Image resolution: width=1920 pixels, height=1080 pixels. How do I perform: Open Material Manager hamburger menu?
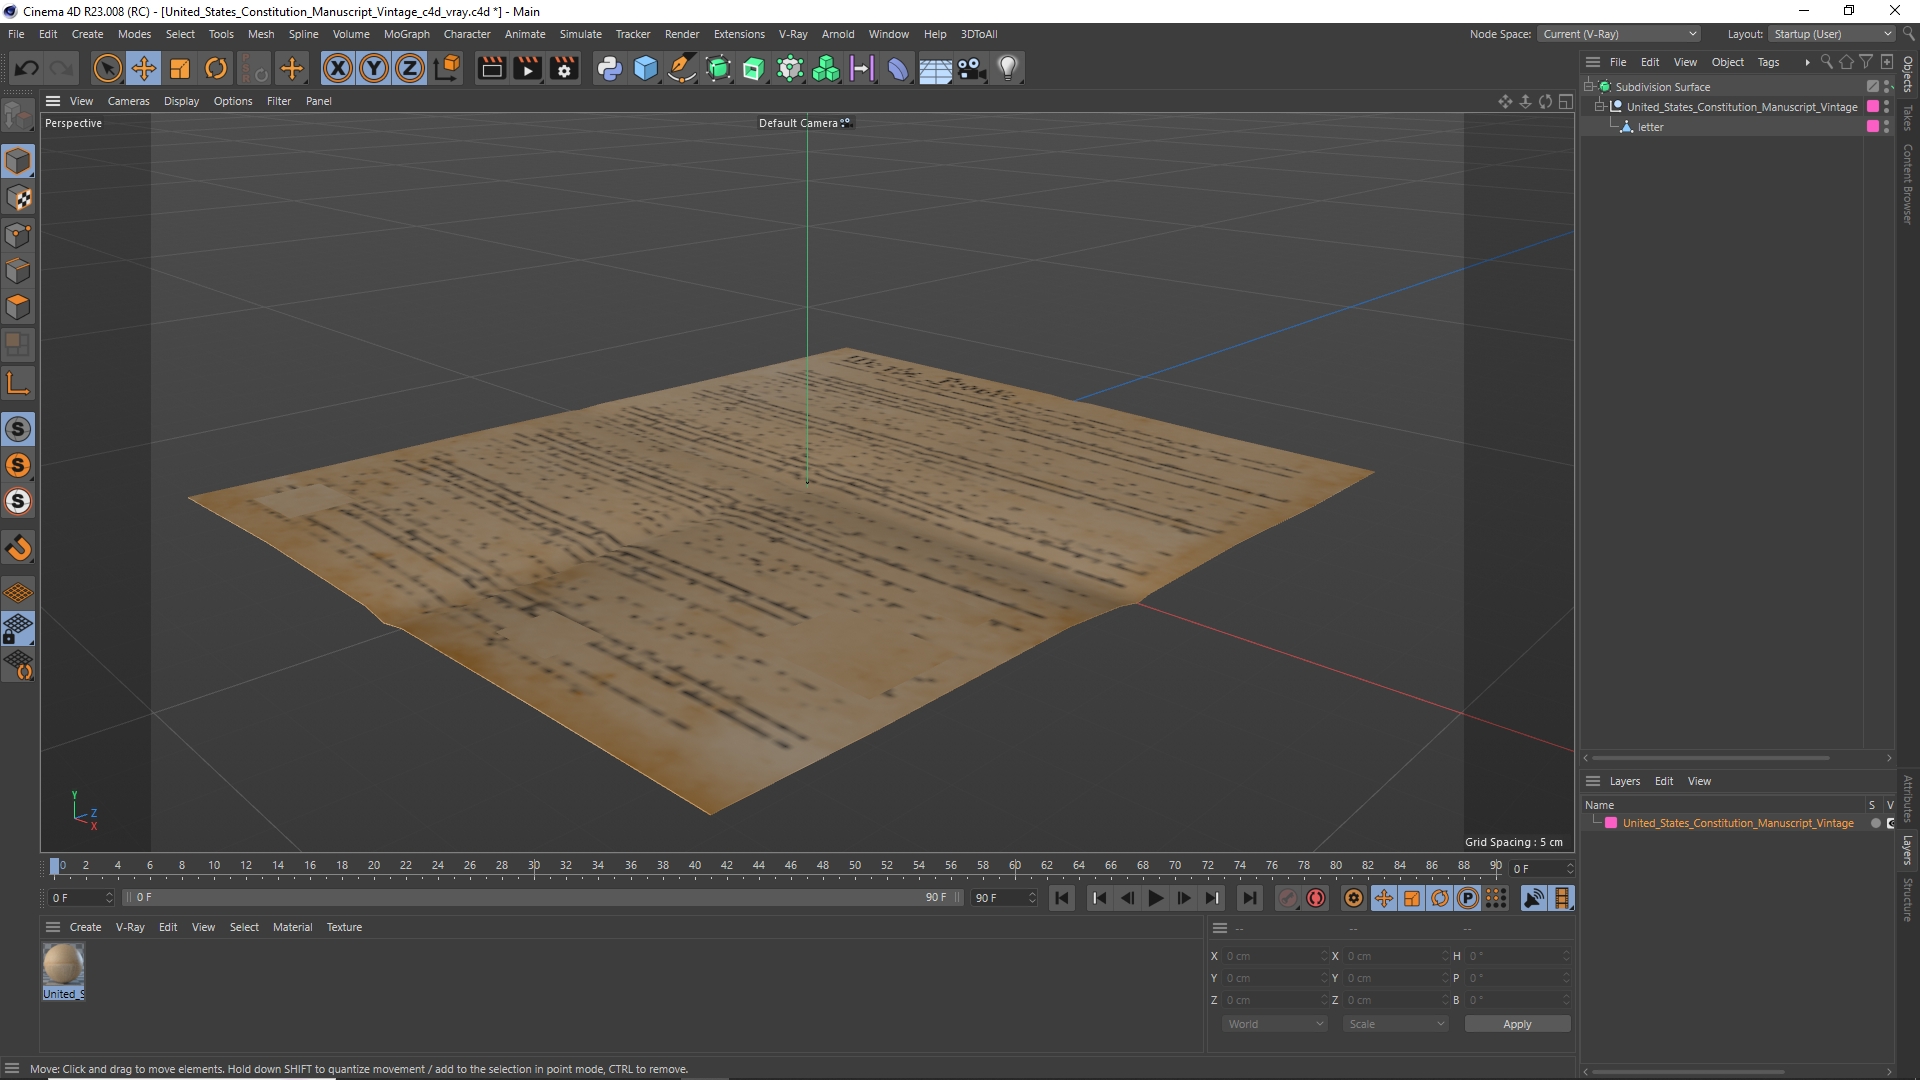coord(53,927)
